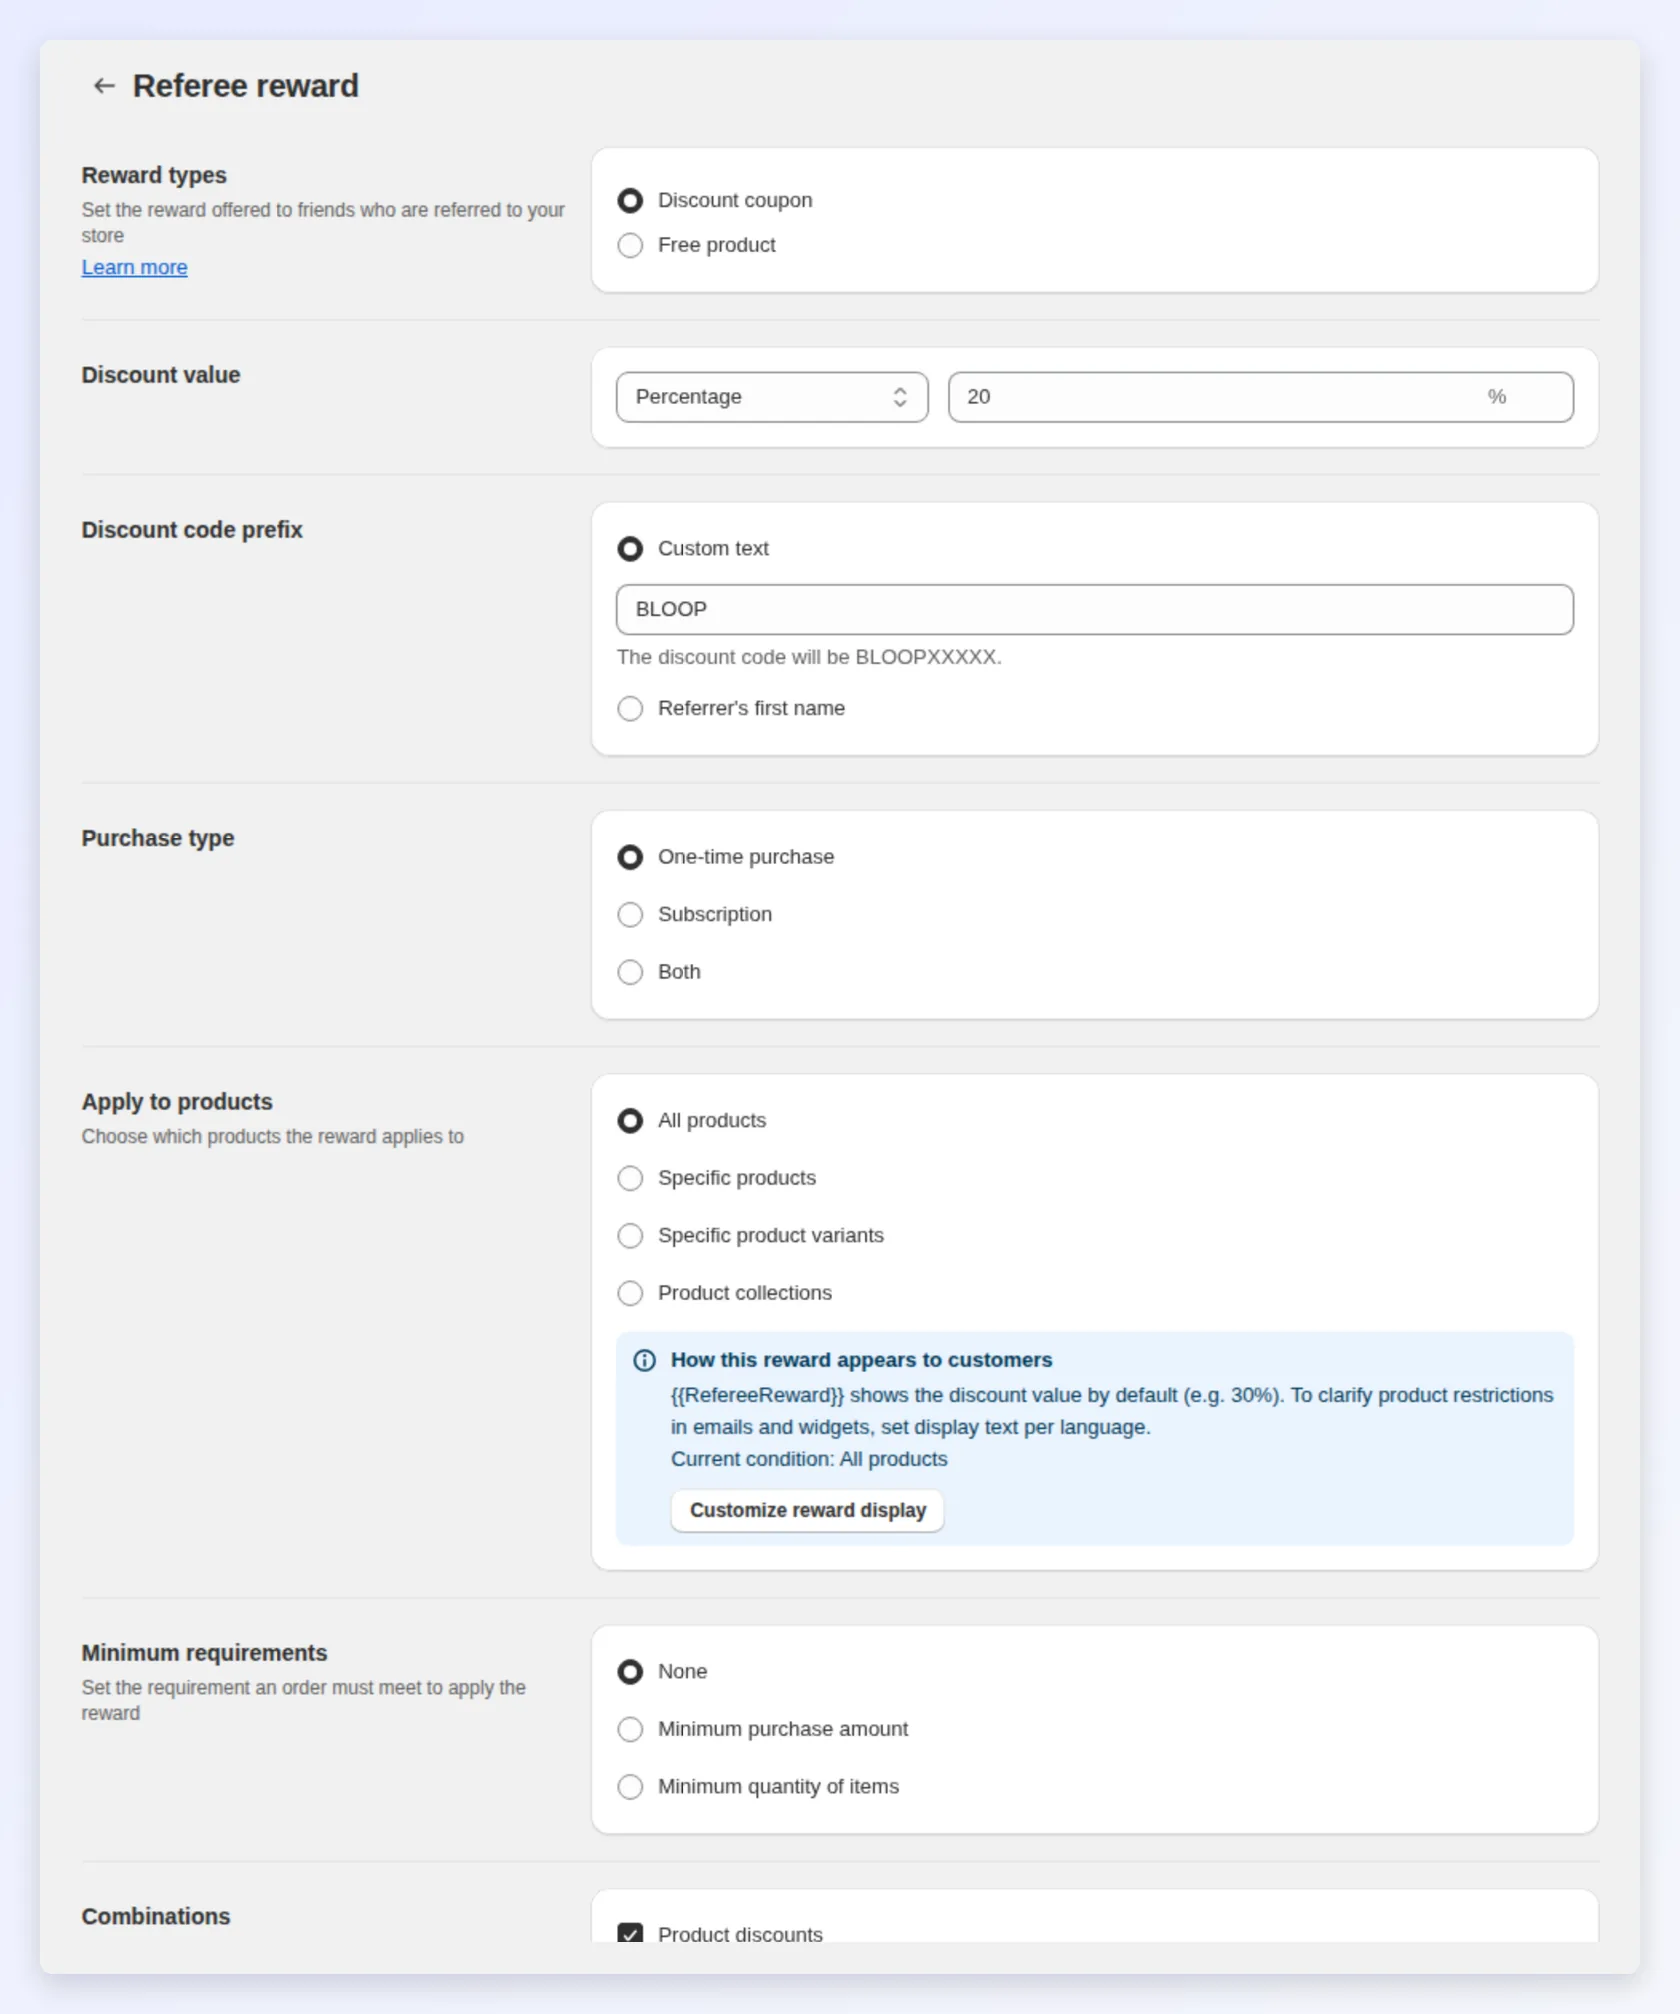The width and height of the screenshot is (1680, 2014).
Task: Select None for minimum requirements
Action: pyautogui.click(x=630, y=1672)
